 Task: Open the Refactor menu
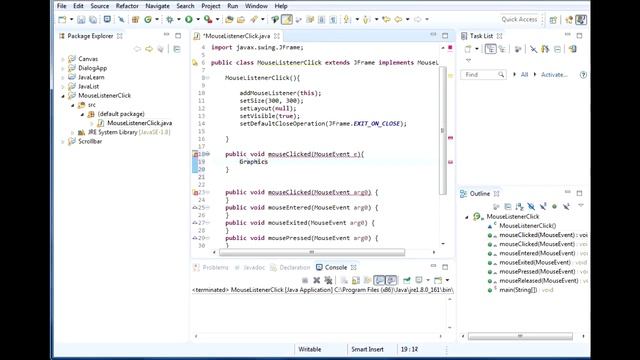[127, 6]
